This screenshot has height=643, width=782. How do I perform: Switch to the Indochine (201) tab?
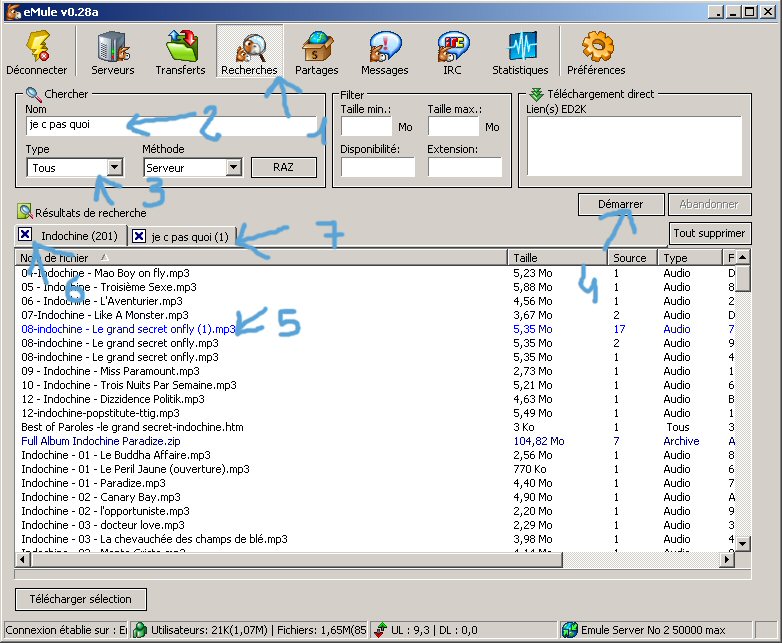click(79, 236)
